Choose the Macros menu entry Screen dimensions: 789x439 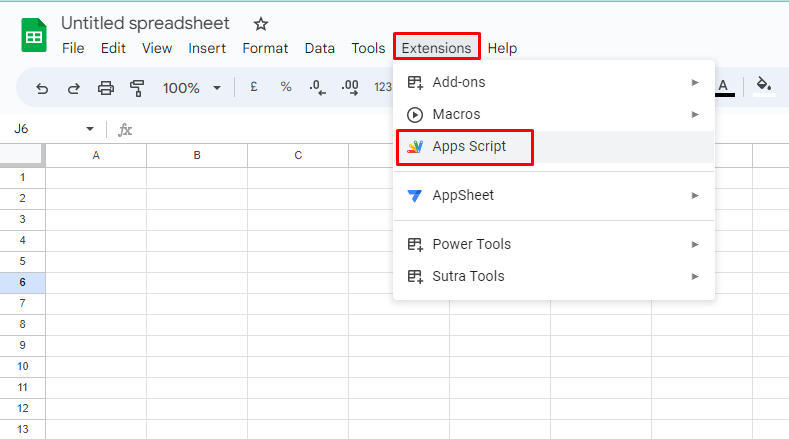point(554,115)
